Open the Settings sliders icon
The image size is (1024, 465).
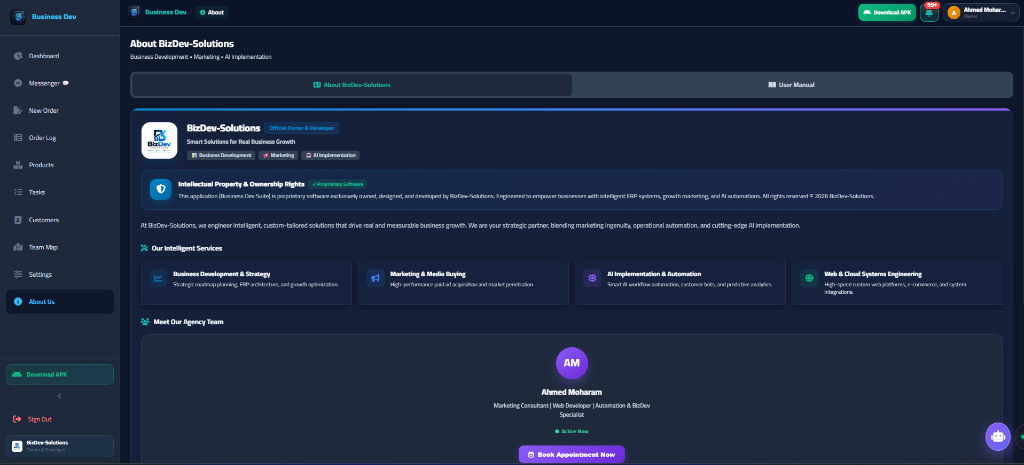point(18,274)
